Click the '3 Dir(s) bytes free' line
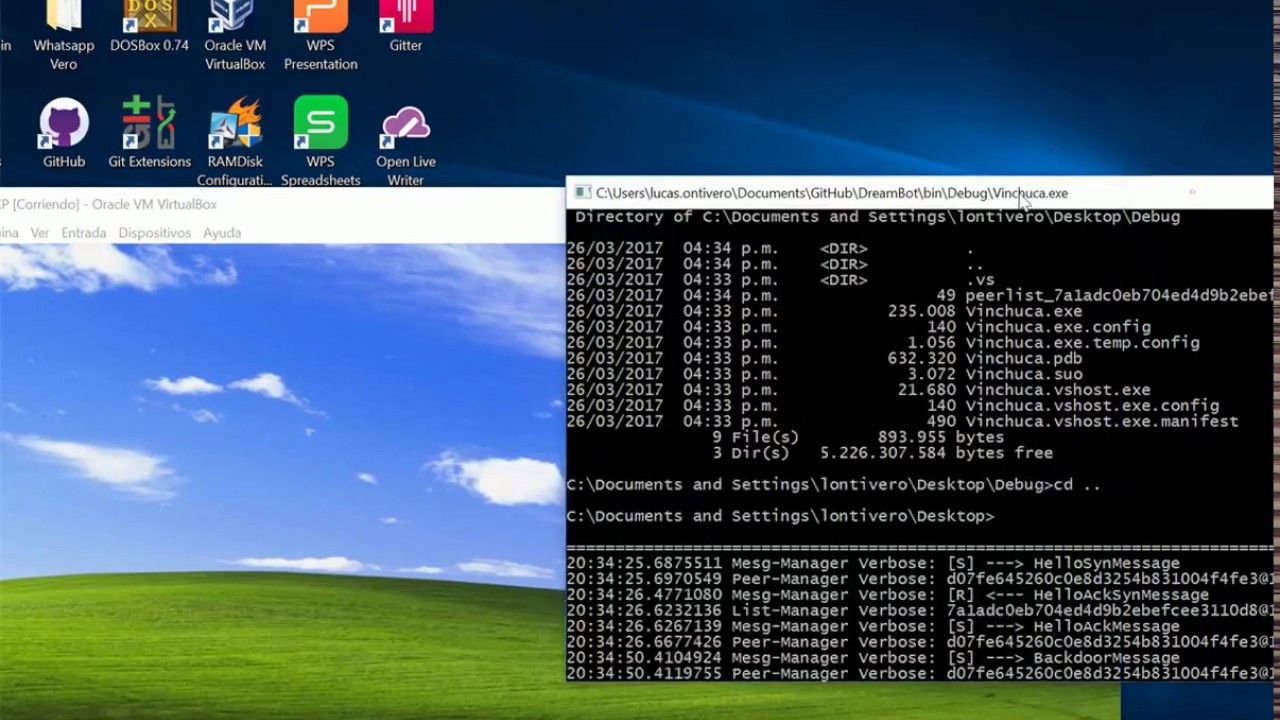 (x=882, y=453)
